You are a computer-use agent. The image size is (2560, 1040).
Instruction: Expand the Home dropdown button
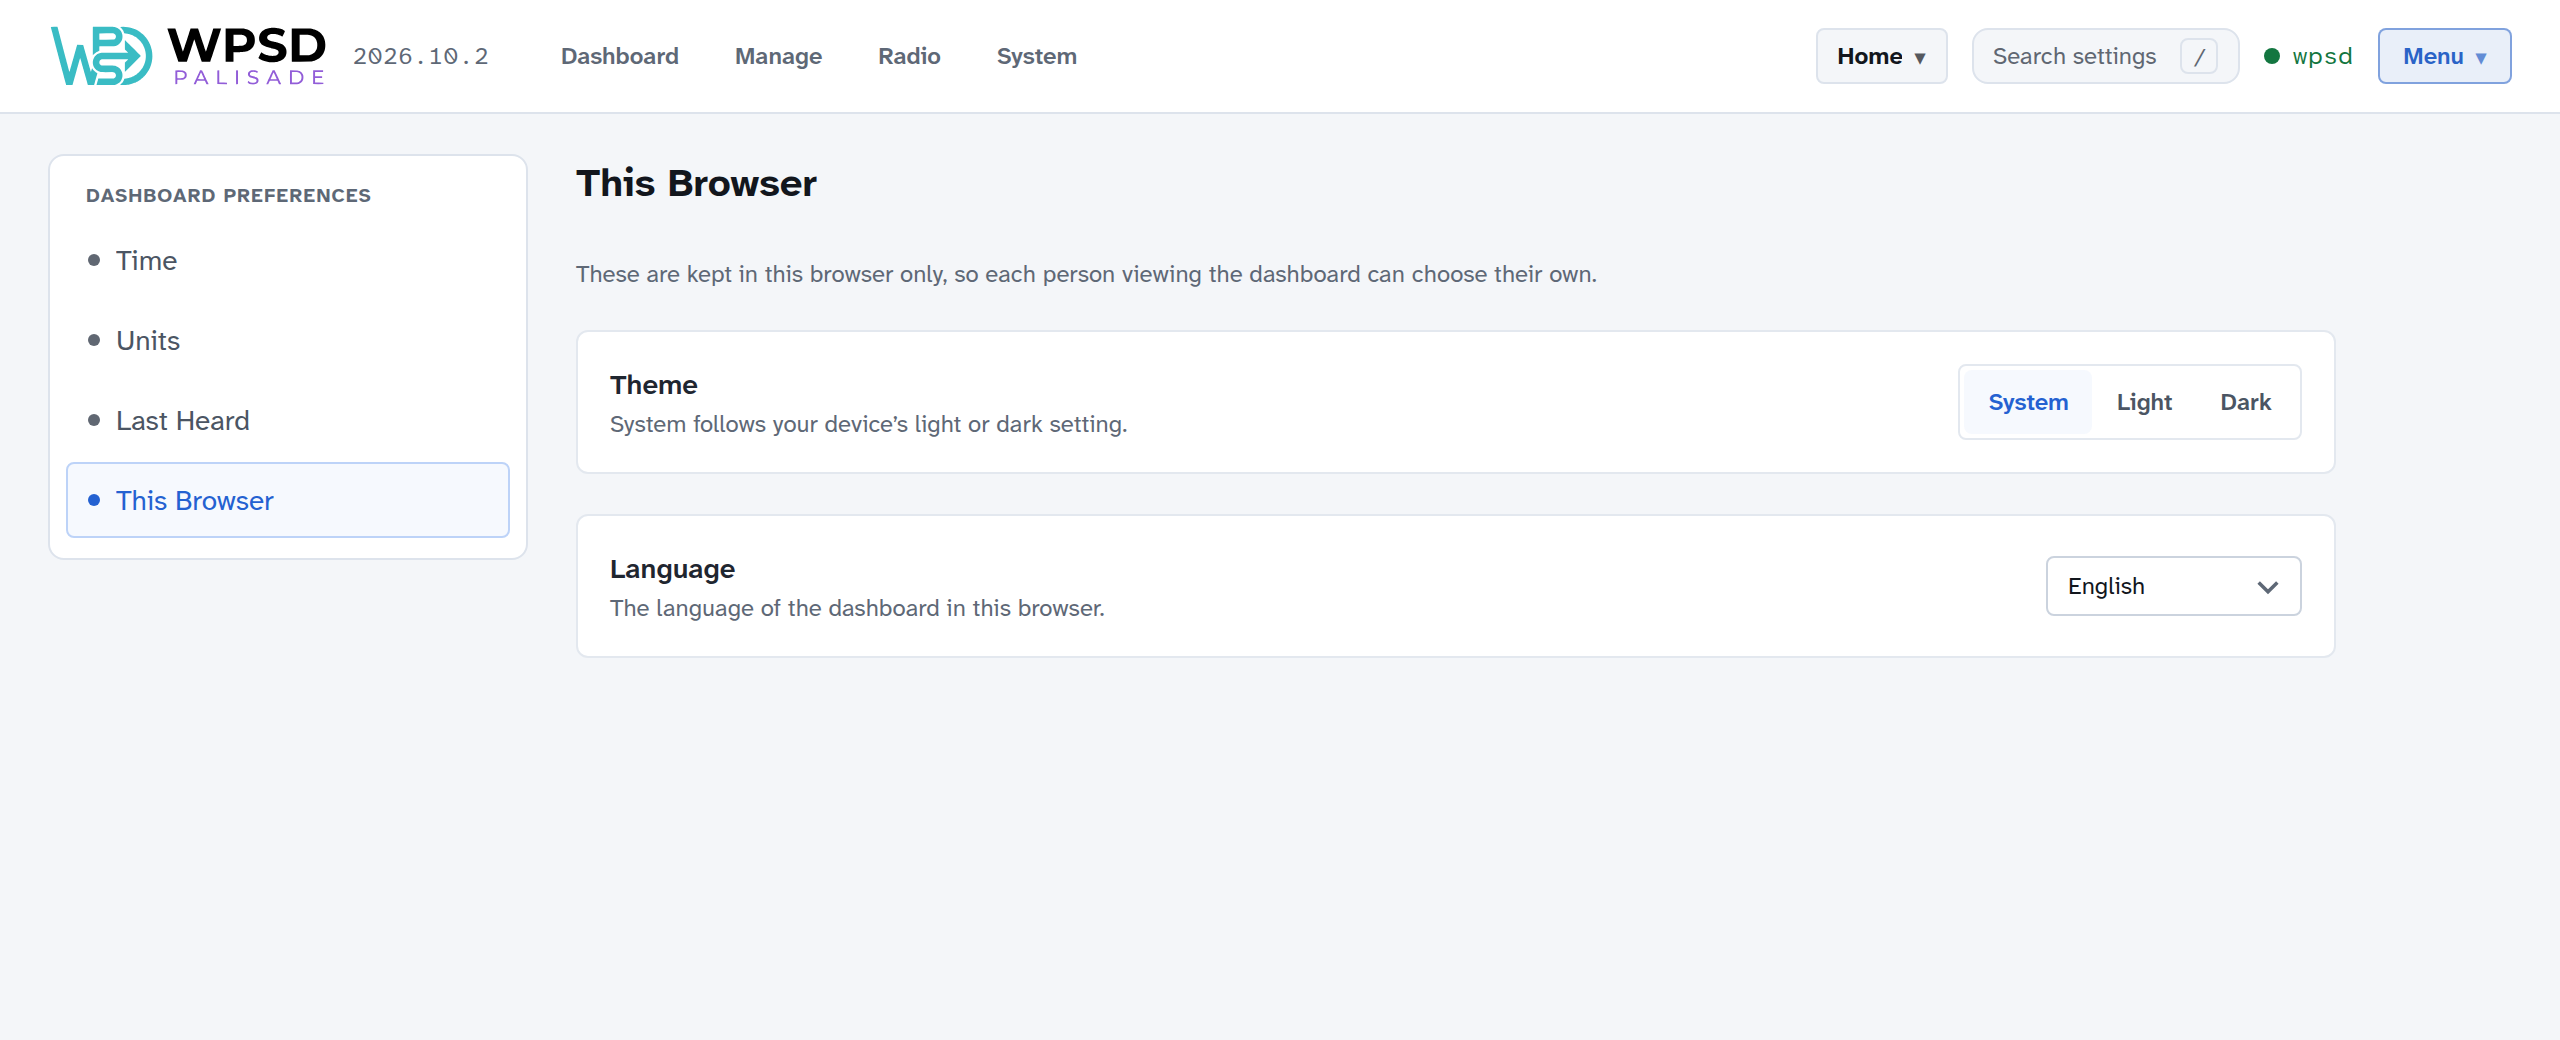point(1881,56)
